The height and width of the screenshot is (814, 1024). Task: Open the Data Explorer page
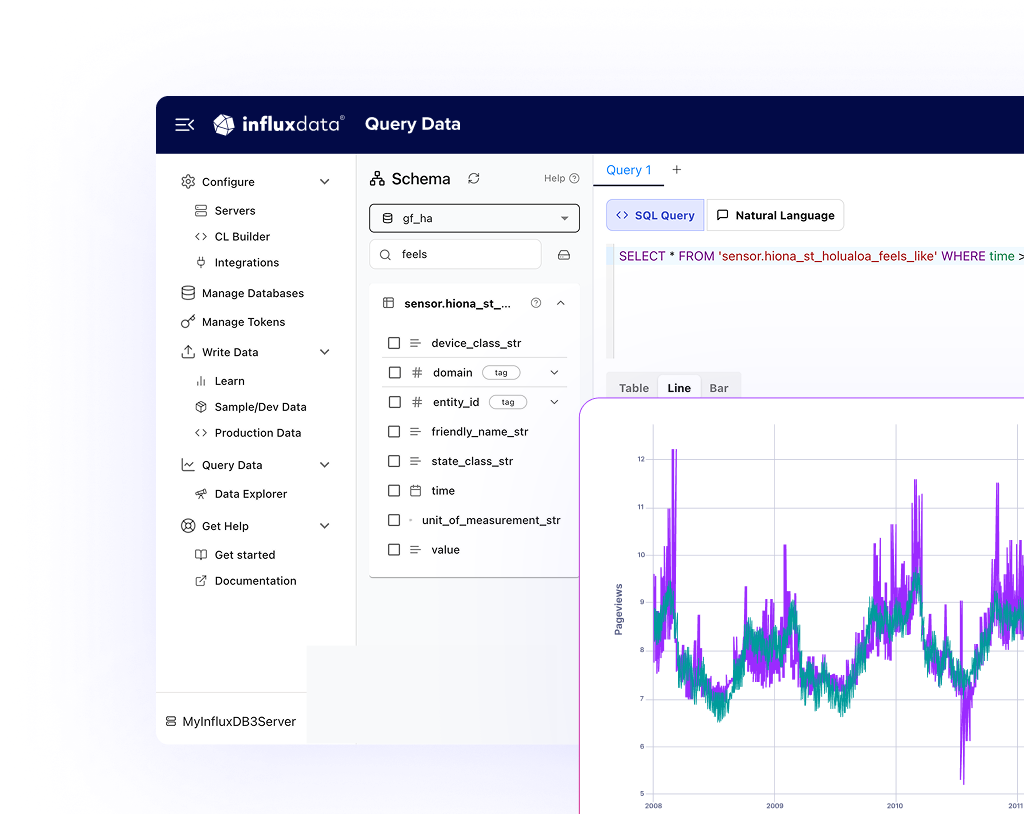pyautogui.click(x=251, y=494)
